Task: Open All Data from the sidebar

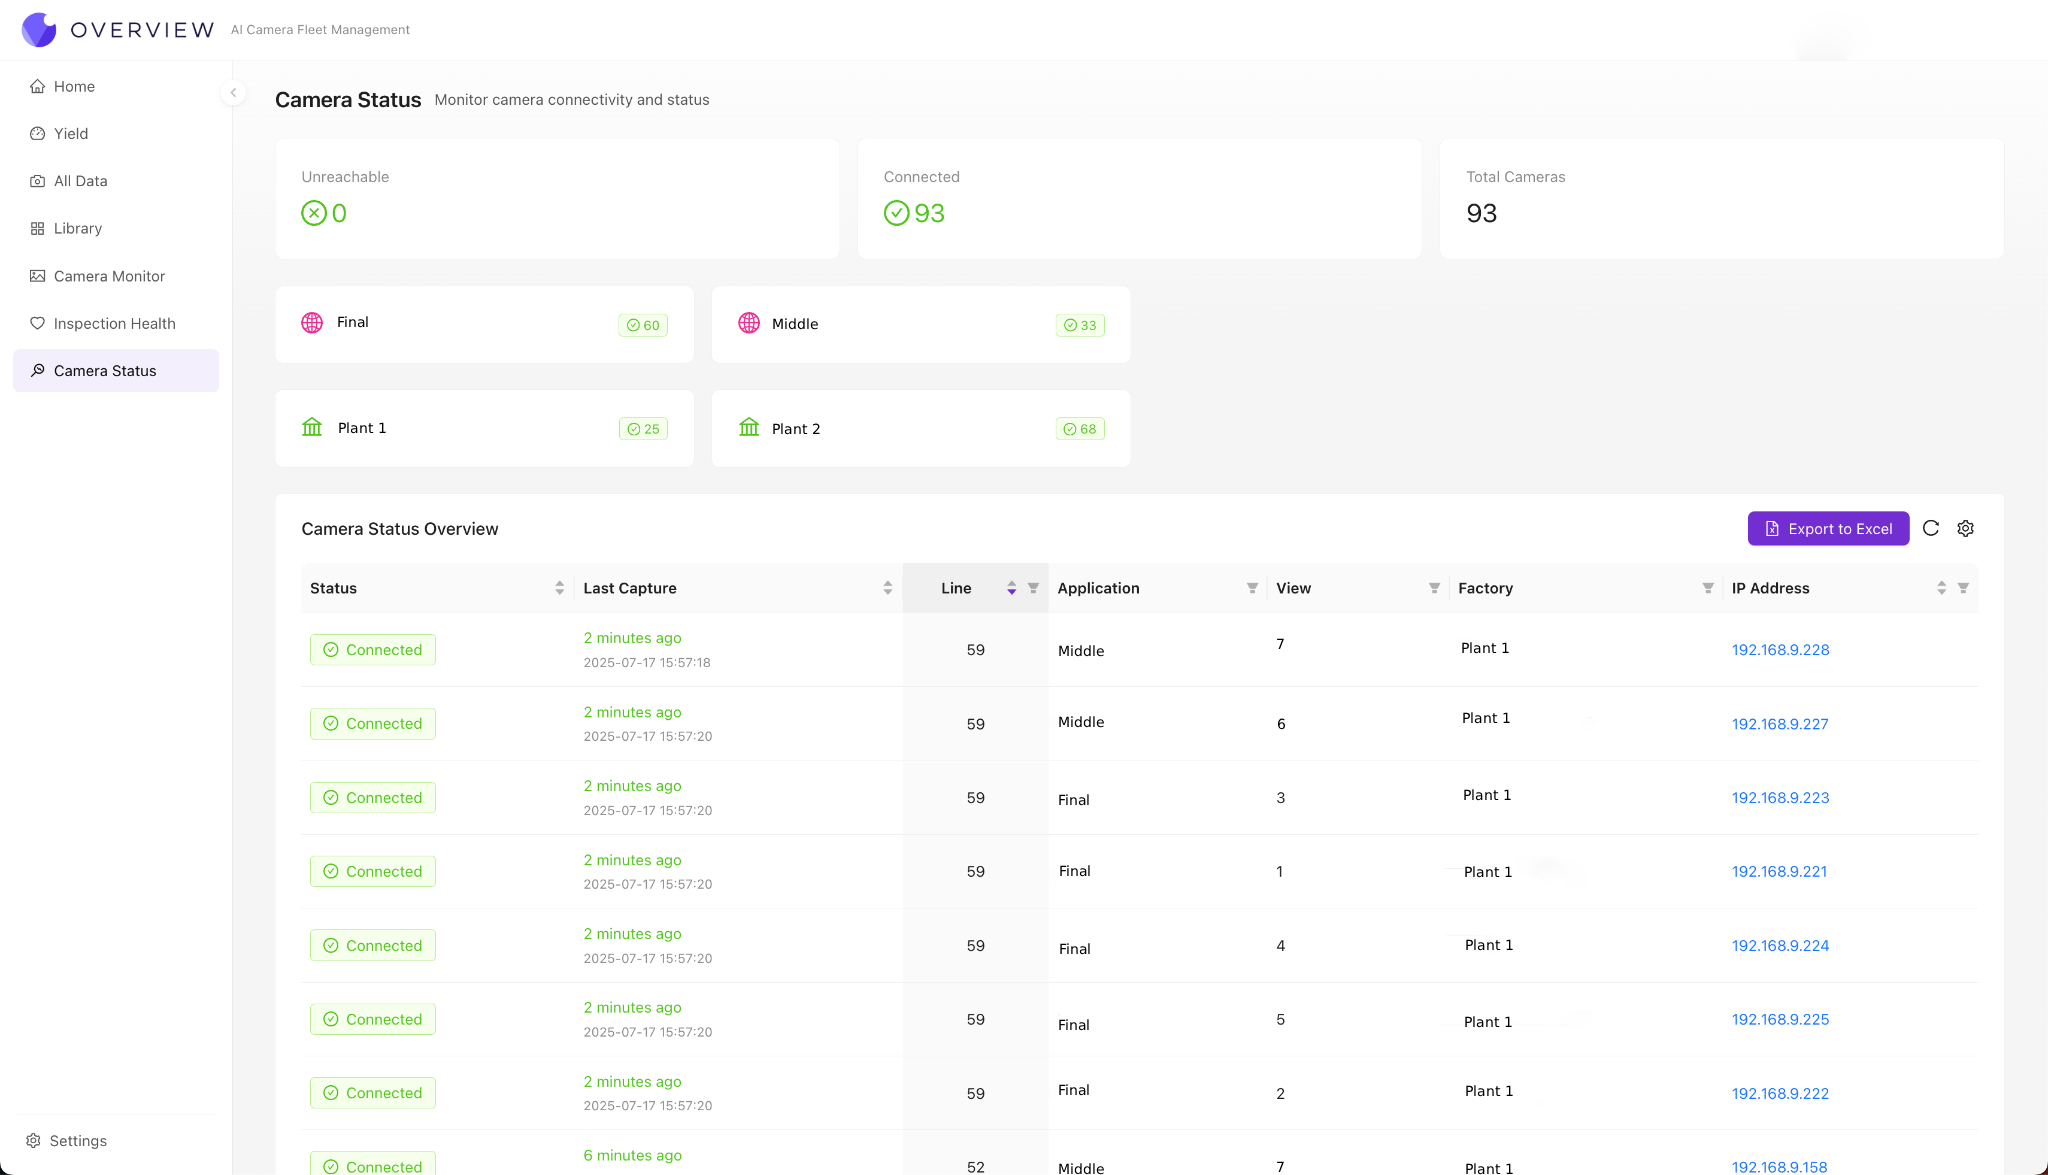Action: click(x=80, y=181)
